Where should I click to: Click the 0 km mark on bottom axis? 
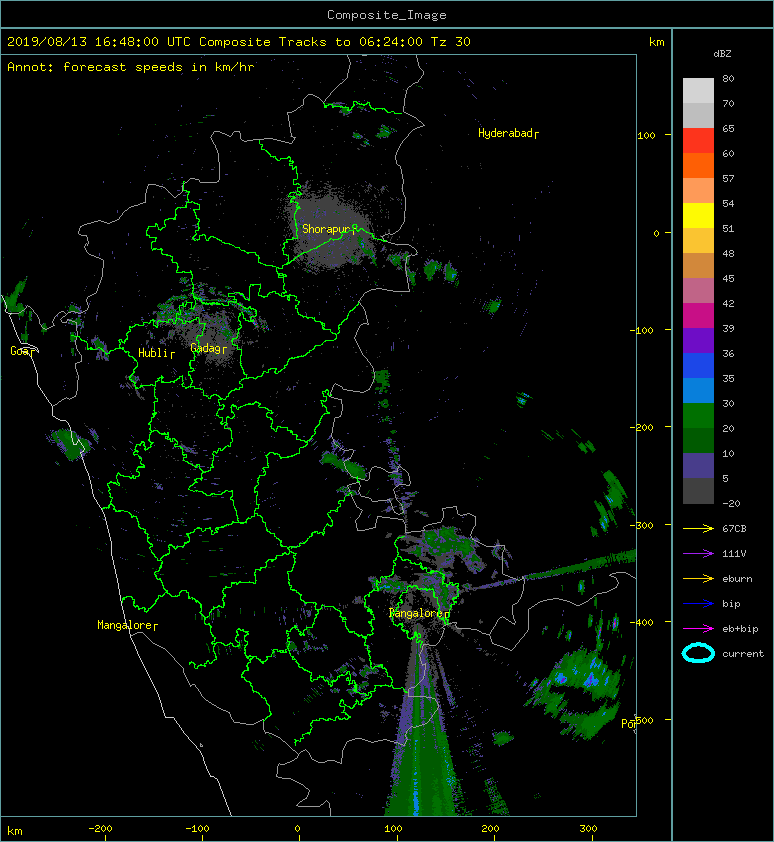(x=297, y=829)
